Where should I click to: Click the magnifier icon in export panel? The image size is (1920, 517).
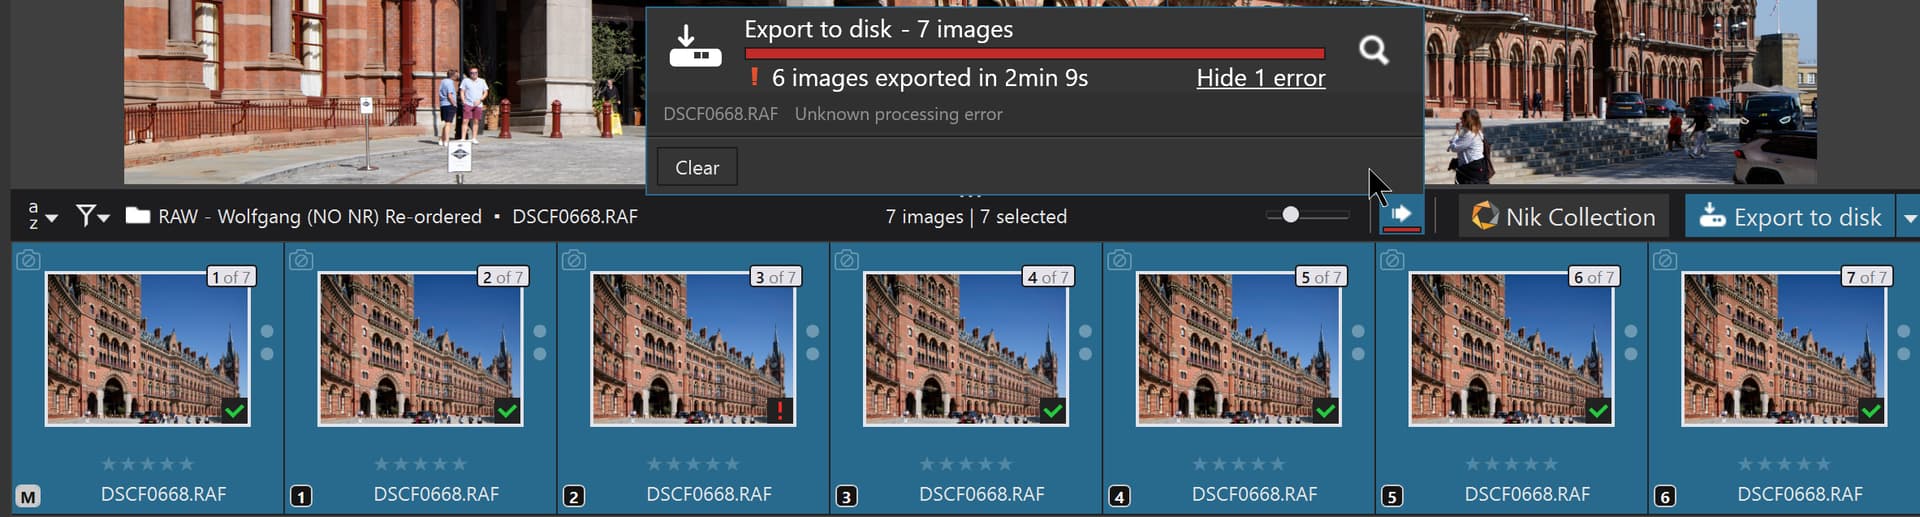pyautogui.click(x=1374, y=50)
